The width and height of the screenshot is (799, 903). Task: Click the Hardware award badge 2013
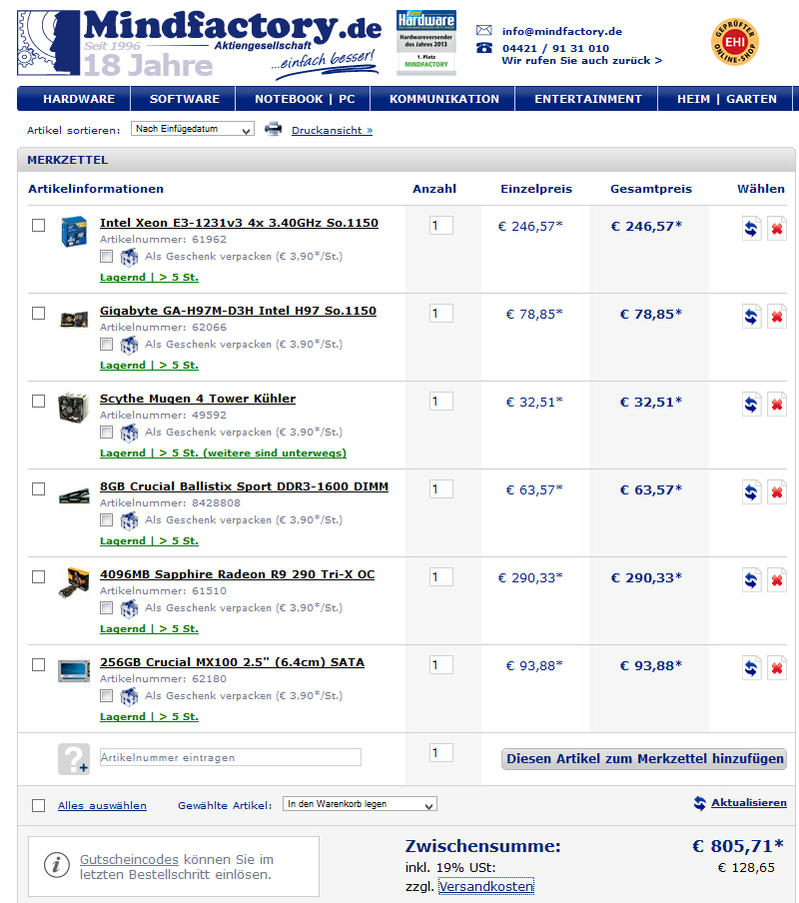pos(426,42)
